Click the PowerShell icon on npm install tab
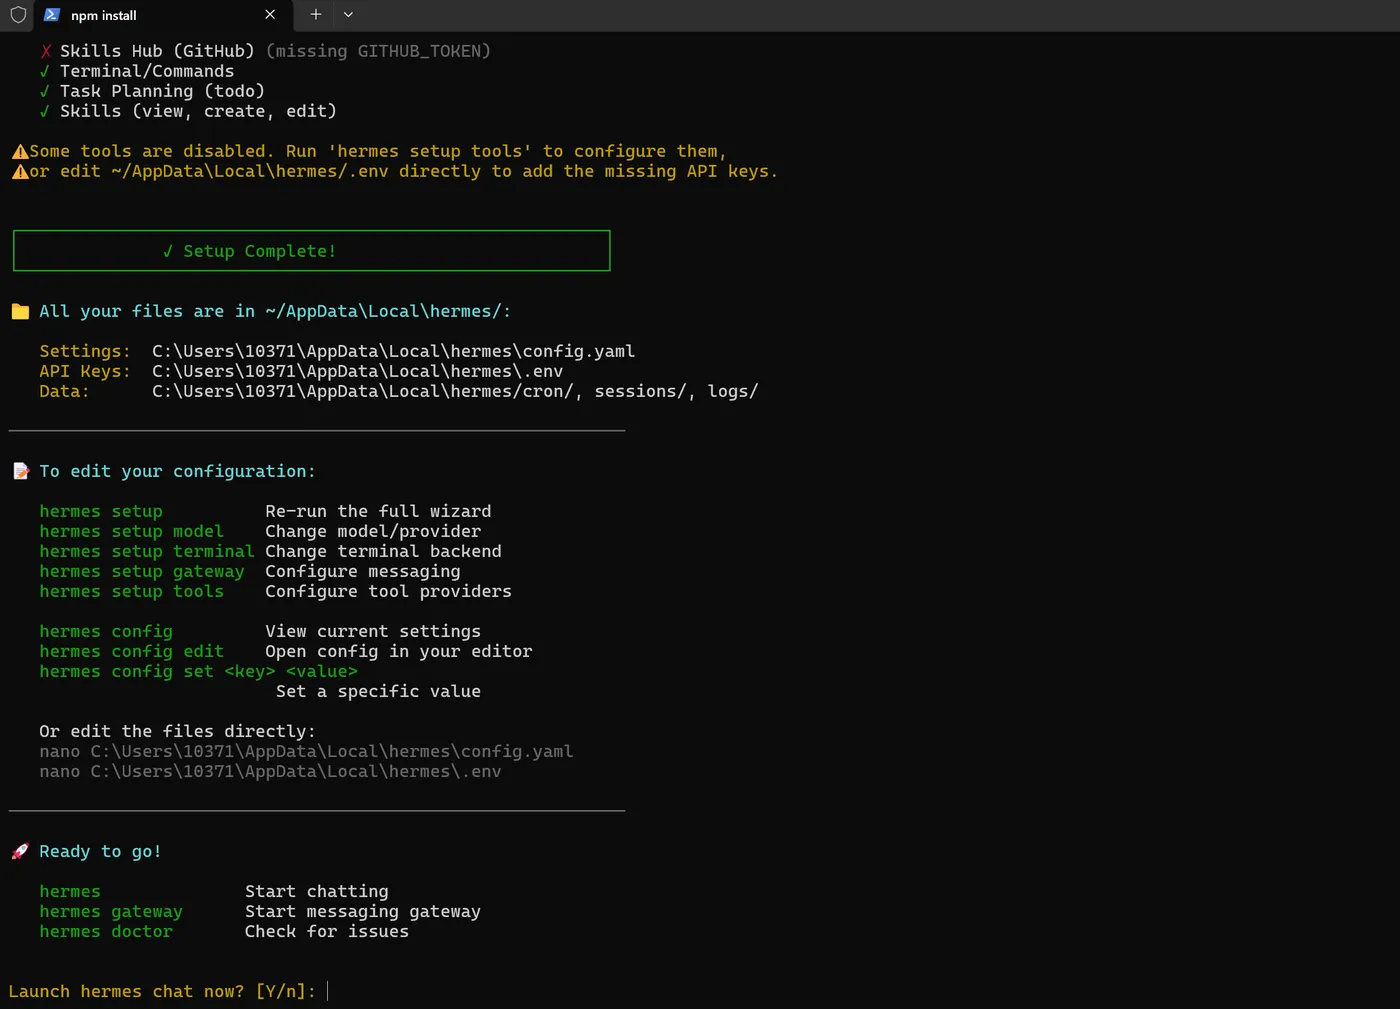This screenshot has width=1400, height=1009. (x=52, y=15)
